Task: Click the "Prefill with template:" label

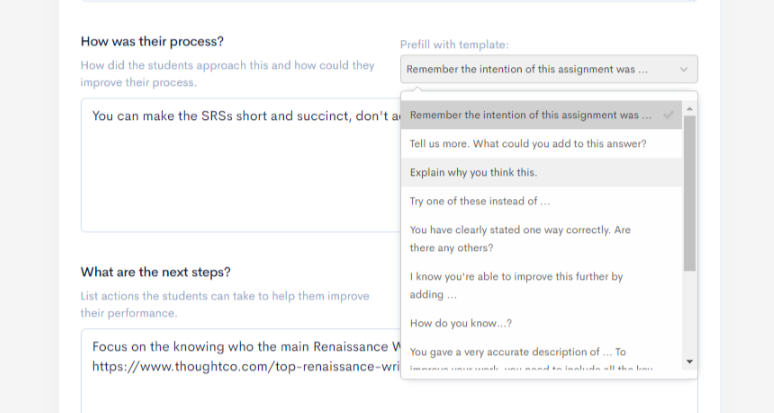Action: point(454,45)
